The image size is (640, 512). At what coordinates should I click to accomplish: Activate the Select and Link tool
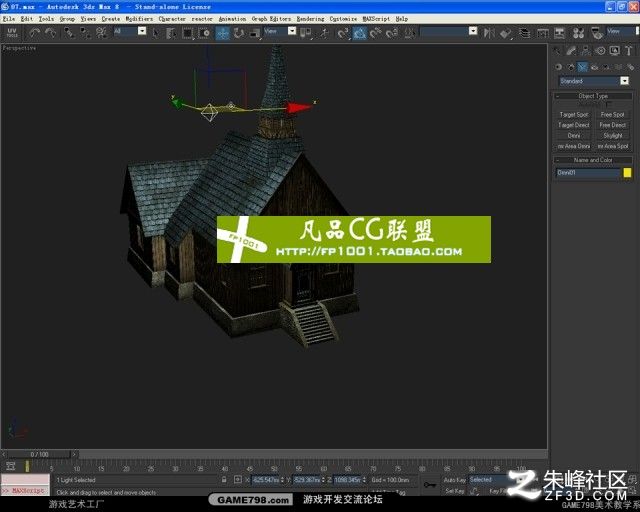click(x=69, y=33)
